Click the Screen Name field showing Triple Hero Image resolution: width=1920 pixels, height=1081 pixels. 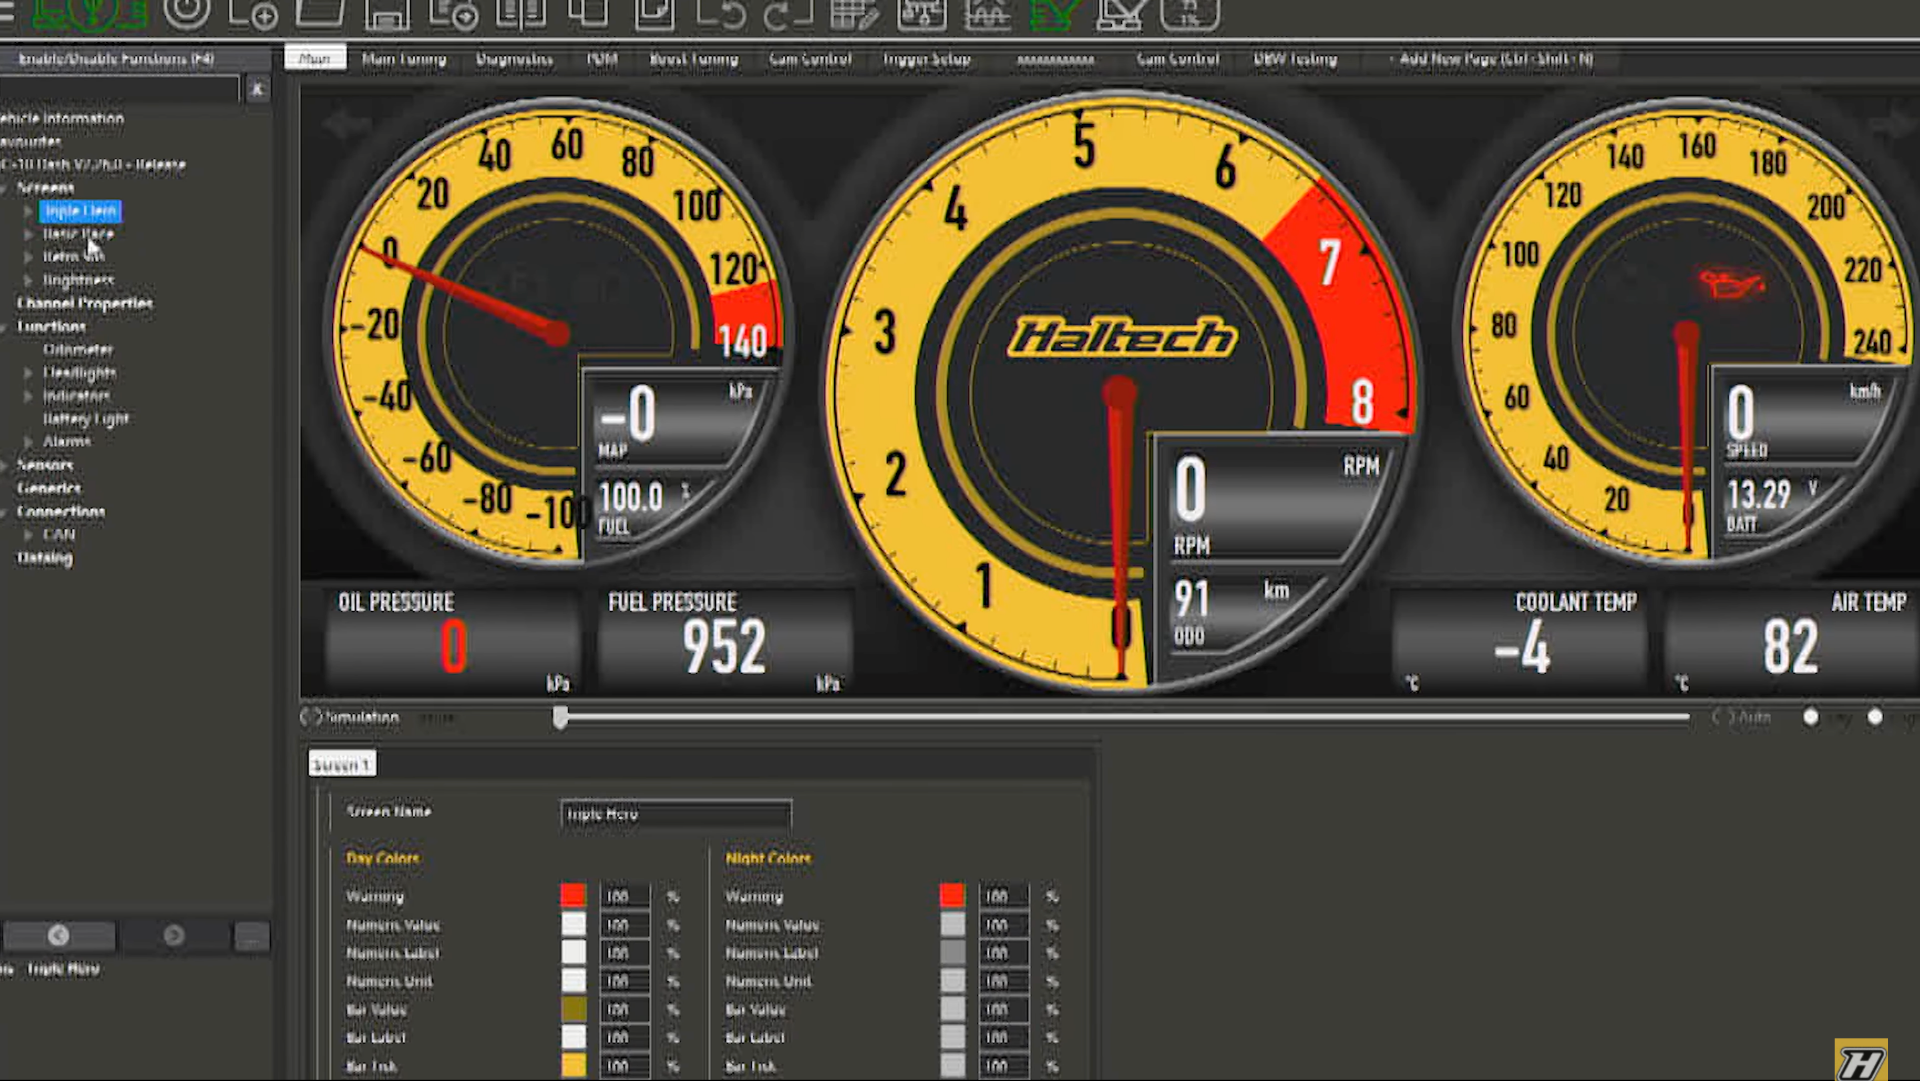[675, 813]
